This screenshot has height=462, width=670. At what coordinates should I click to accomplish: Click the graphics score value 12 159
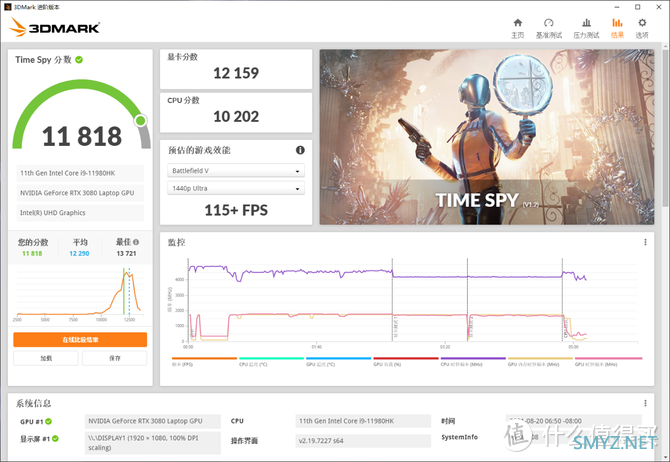click(236, 73)
